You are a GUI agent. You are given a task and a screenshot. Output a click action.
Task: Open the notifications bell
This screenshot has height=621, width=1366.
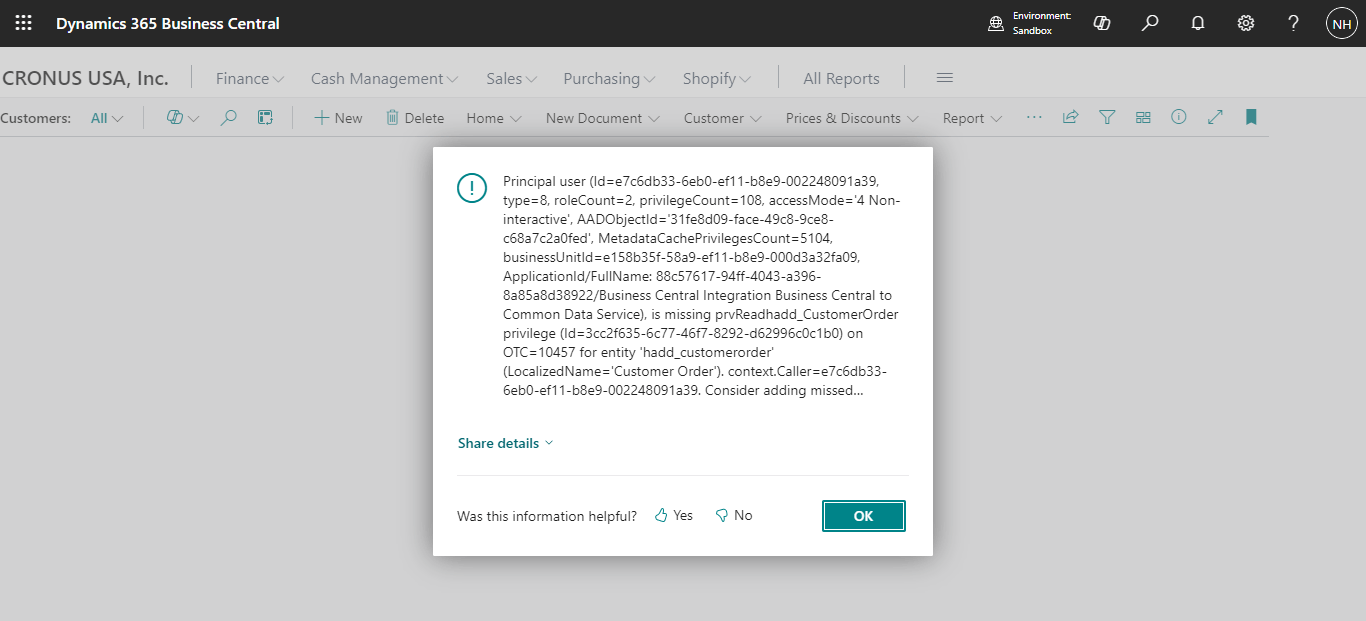tap(1198, 23)
